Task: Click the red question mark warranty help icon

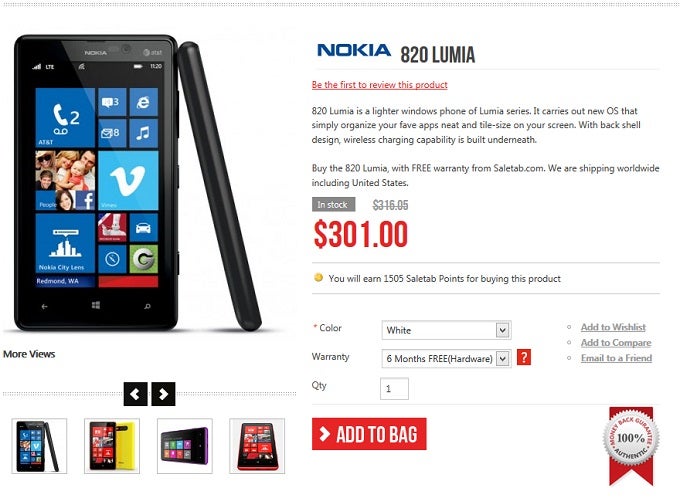Action: pos(524,357)
